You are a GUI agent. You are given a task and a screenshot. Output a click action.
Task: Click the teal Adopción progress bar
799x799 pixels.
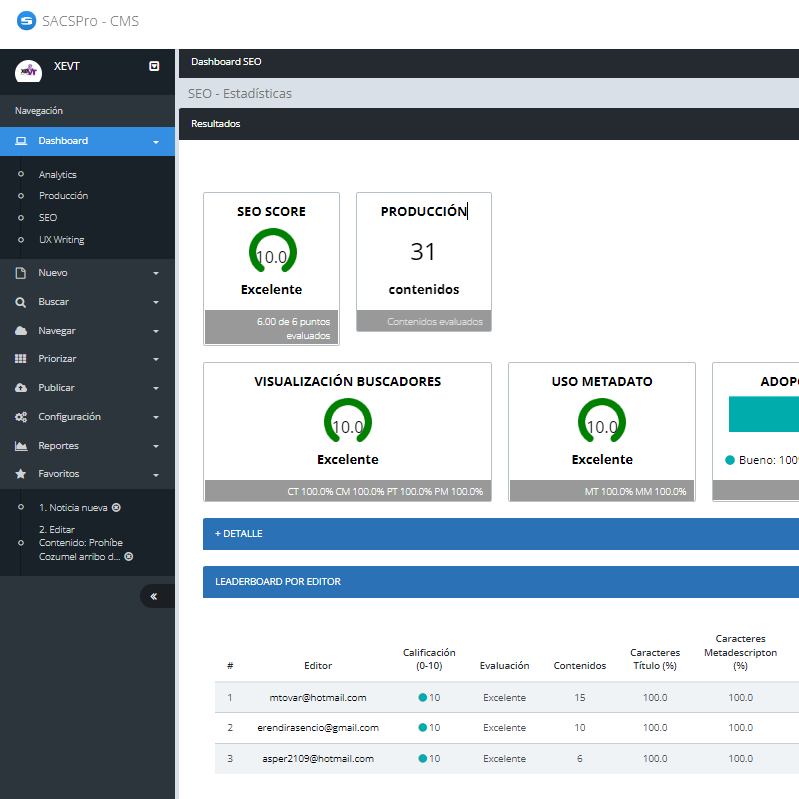pos(765,414)
